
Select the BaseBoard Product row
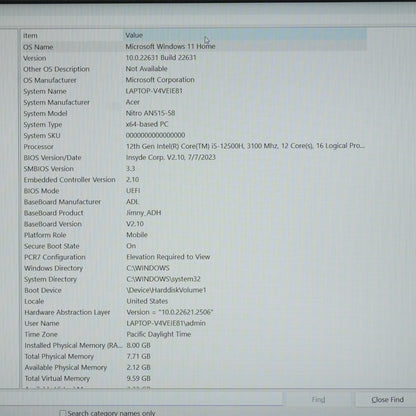(x=193, y=213)
